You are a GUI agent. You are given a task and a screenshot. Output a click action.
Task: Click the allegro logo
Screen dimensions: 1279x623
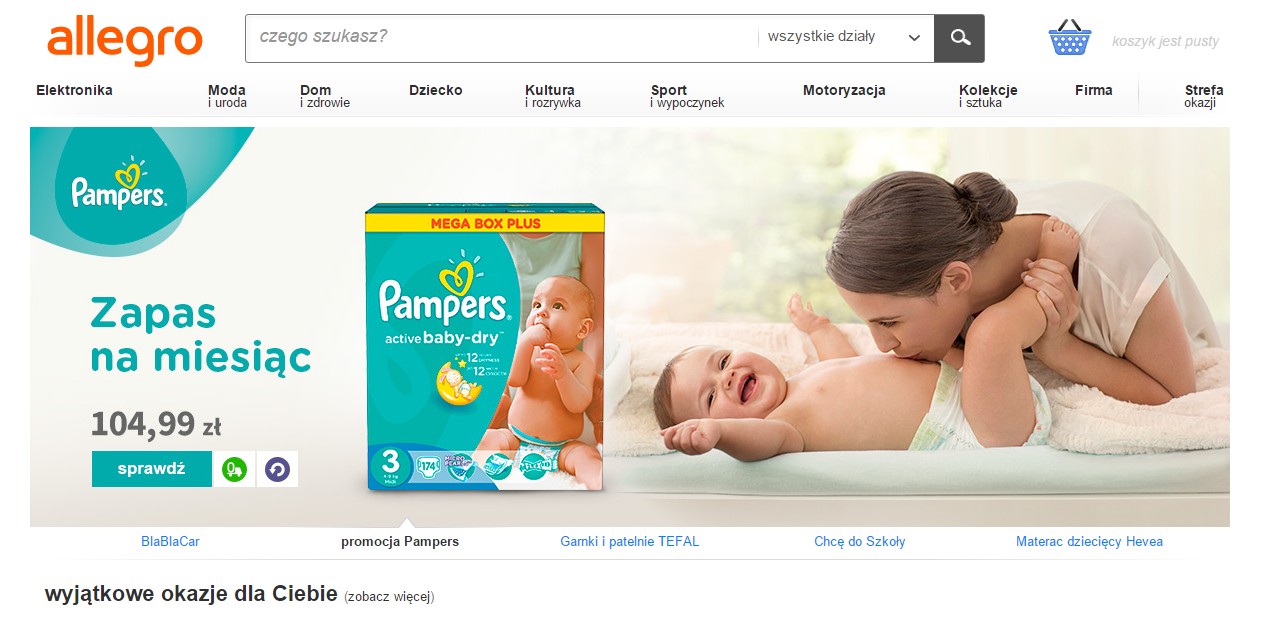[x=125, y=40]
